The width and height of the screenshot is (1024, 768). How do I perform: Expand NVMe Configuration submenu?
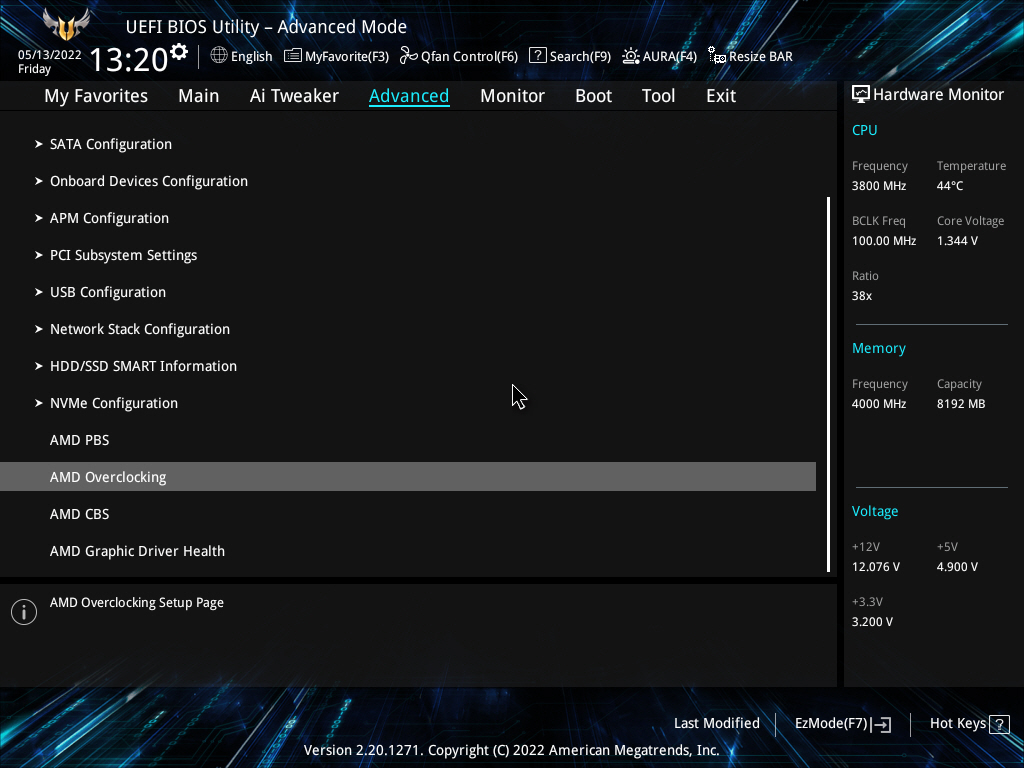point(113,403)
